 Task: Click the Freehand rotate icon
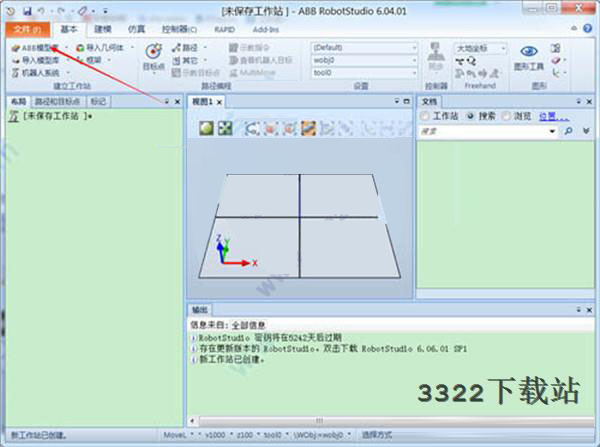click(x=471, y=60)
